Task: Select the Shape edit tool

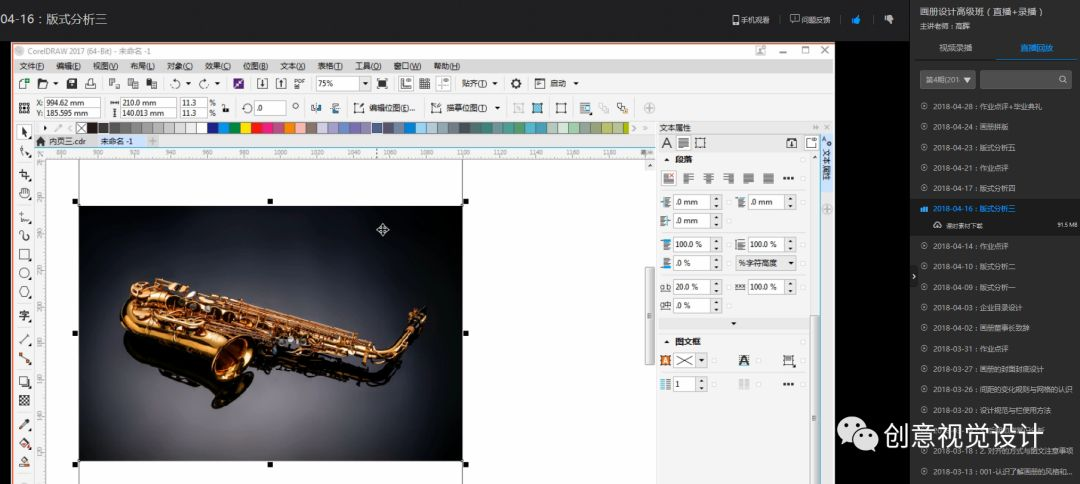Action: click(x=25, y=151)
